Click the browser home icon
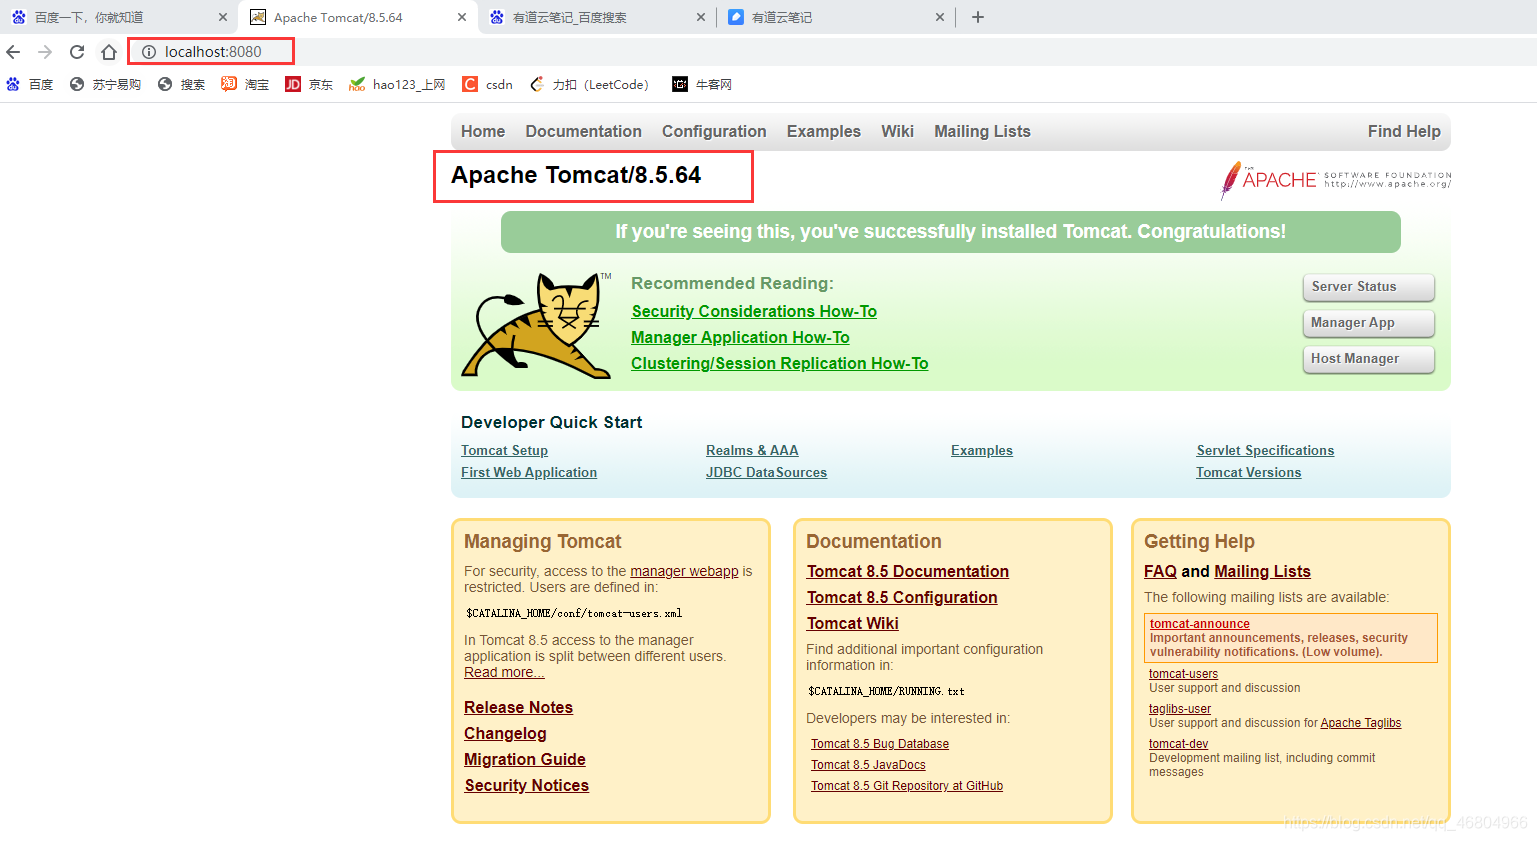 pyautogui.click(x=109, y=52)
